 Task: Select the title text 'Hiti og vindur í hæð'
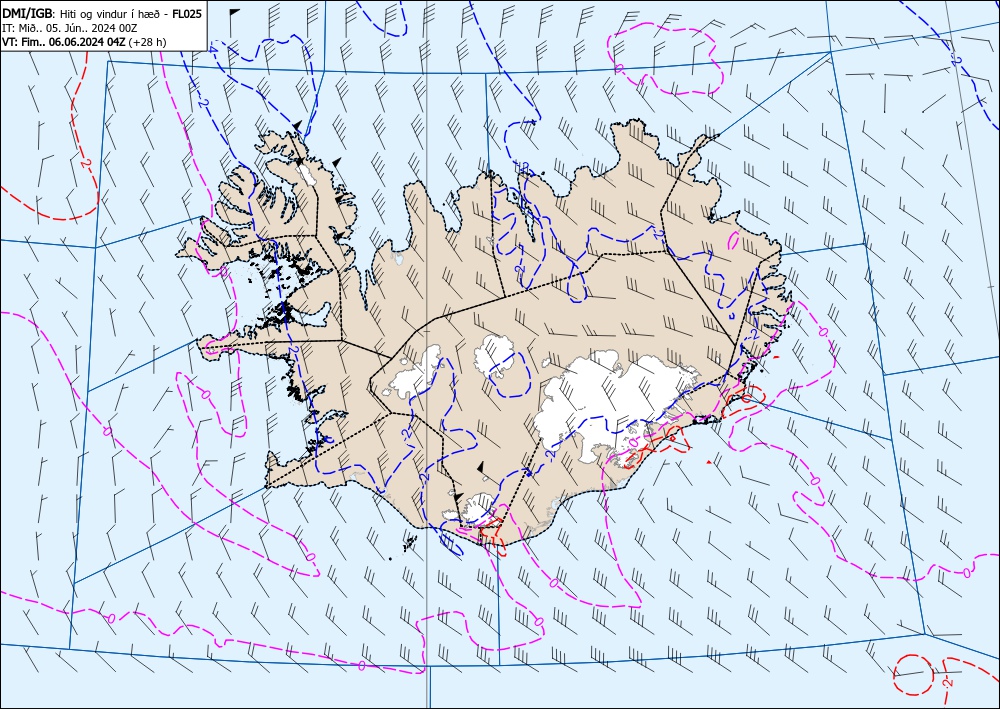[x=112, y=13]
